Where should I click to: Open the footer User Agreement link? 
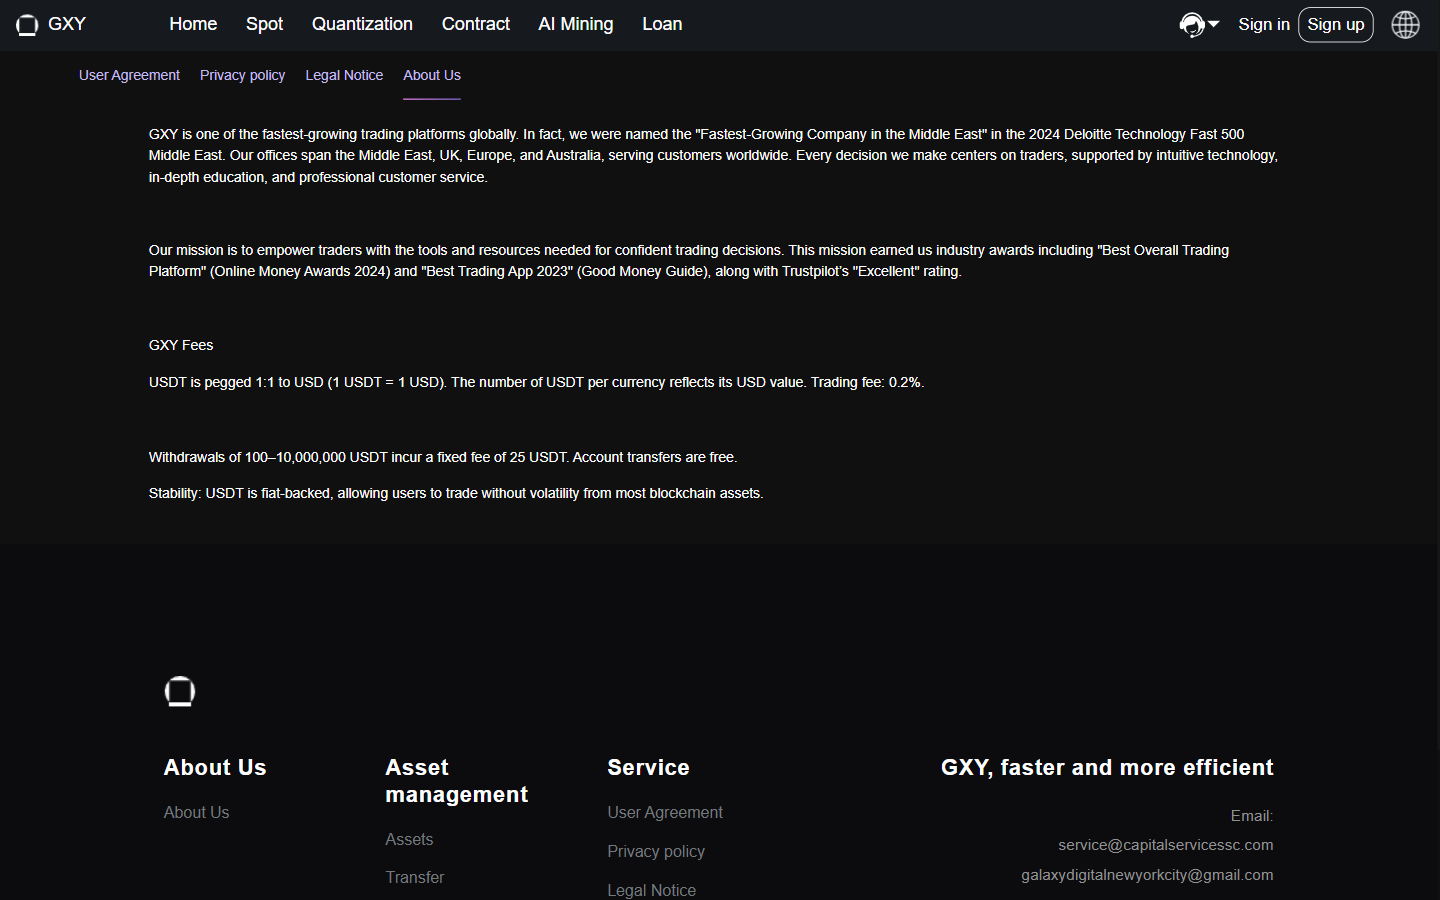[665, 812]
